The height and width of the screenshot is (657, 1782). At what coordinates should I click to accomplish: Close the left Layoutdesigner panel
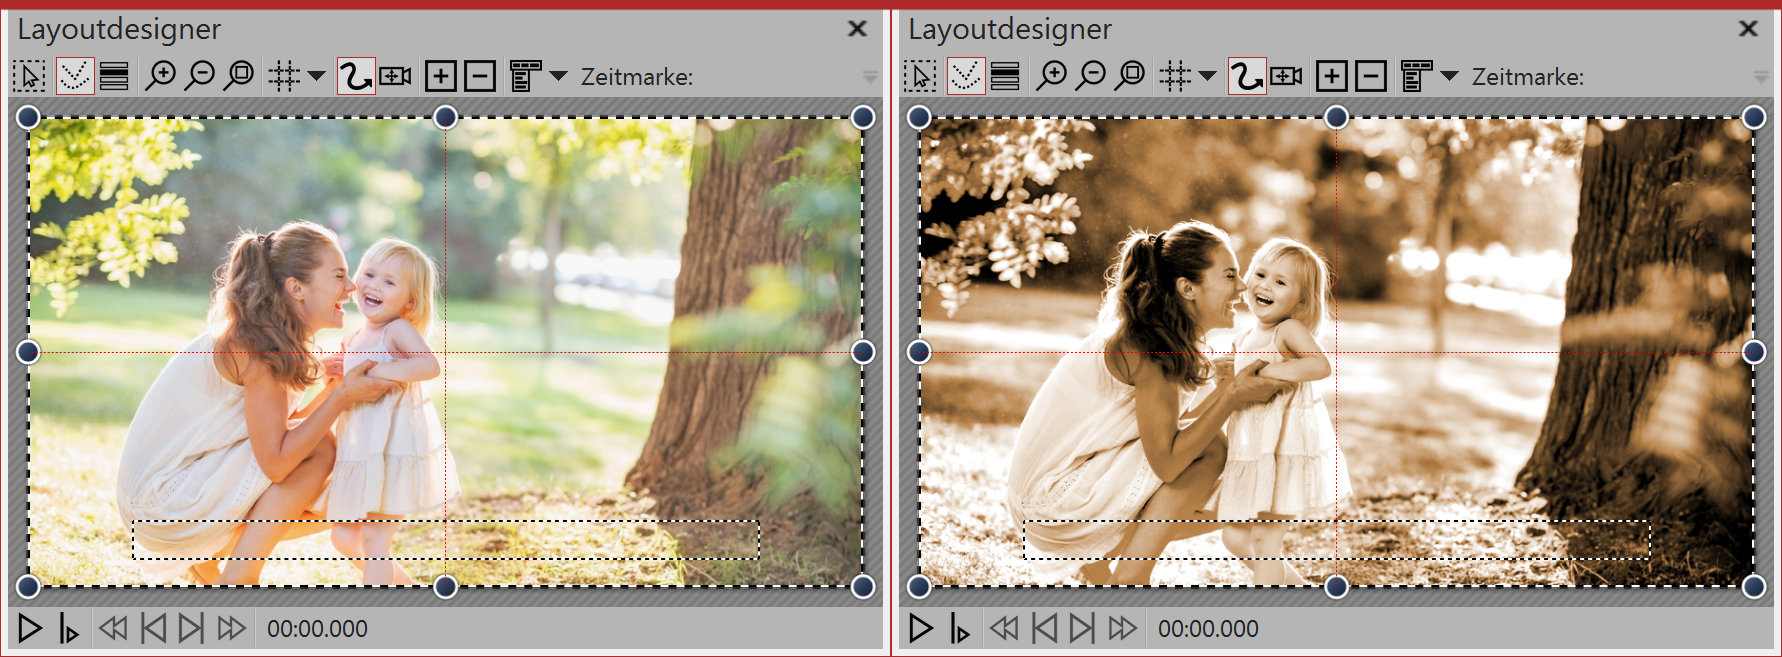[857, 29]
